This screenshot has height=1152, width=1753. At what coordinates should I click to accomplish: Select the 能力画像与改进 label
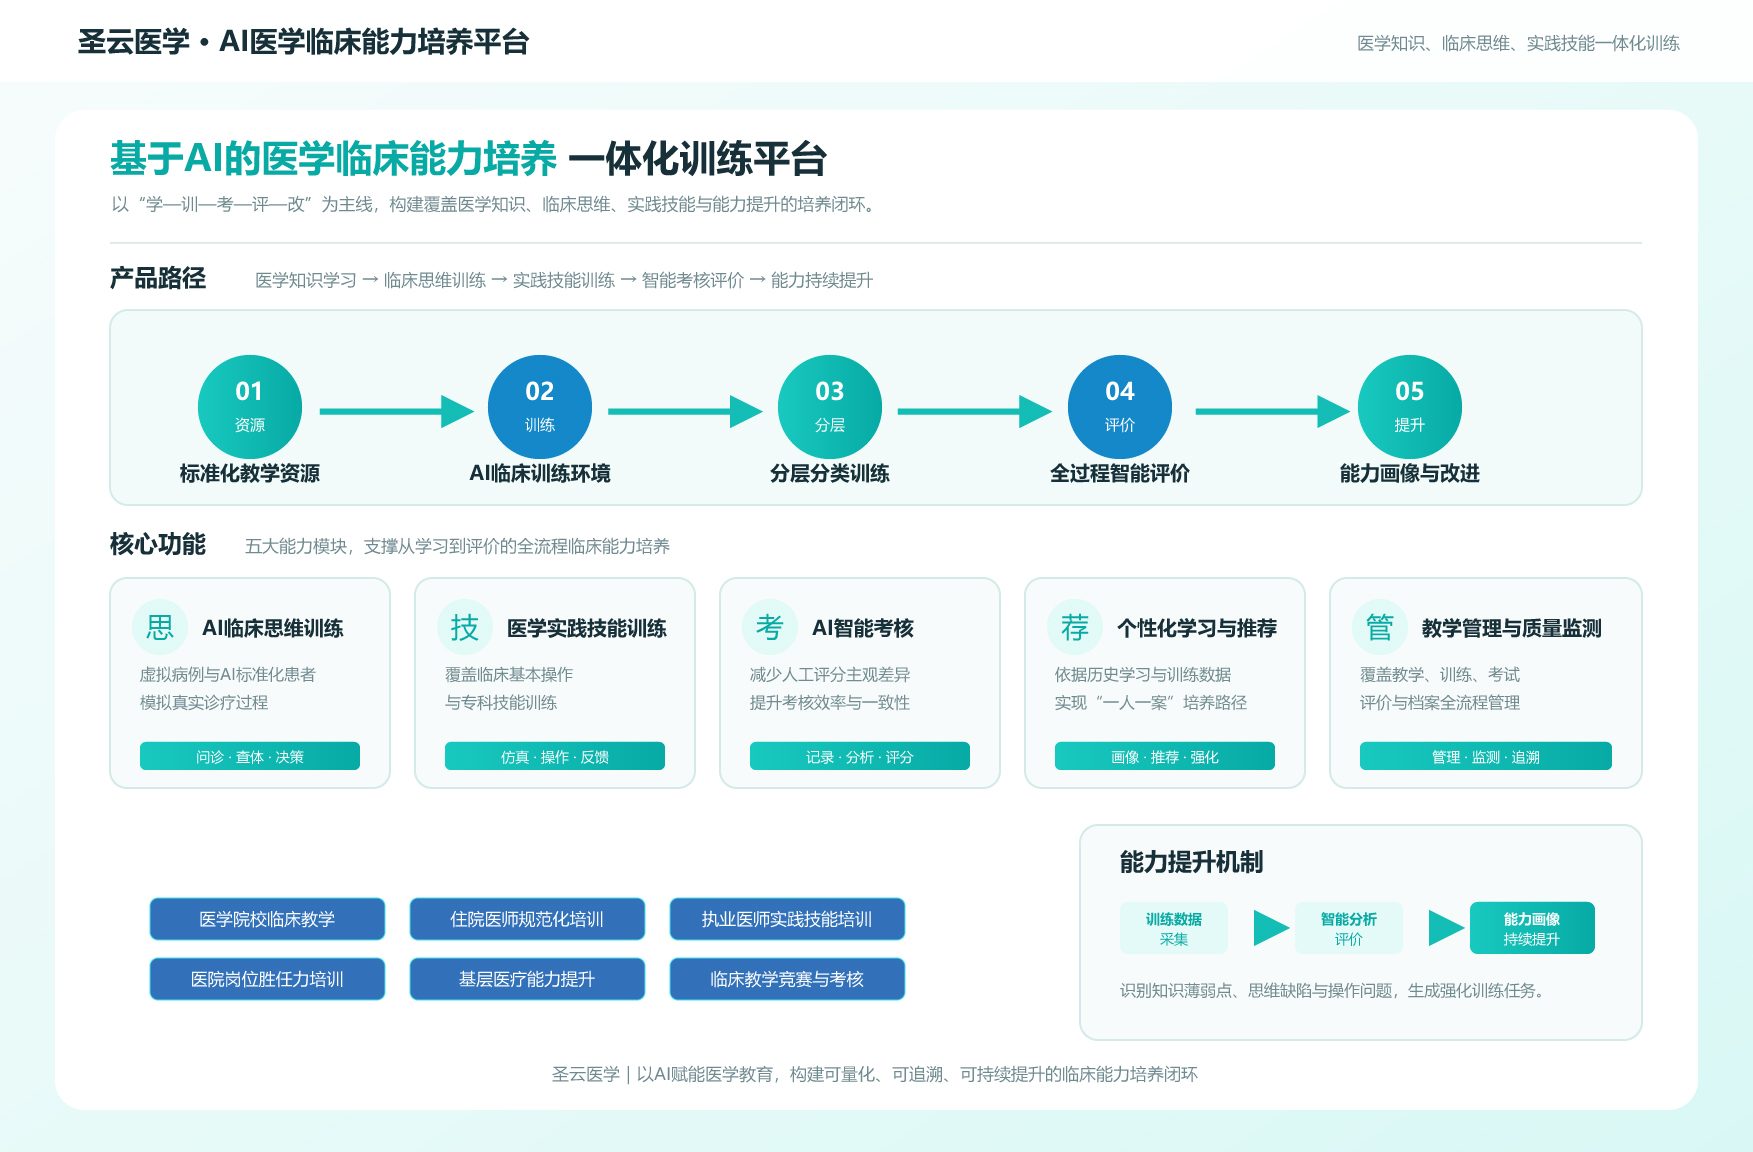point(1410,473)
